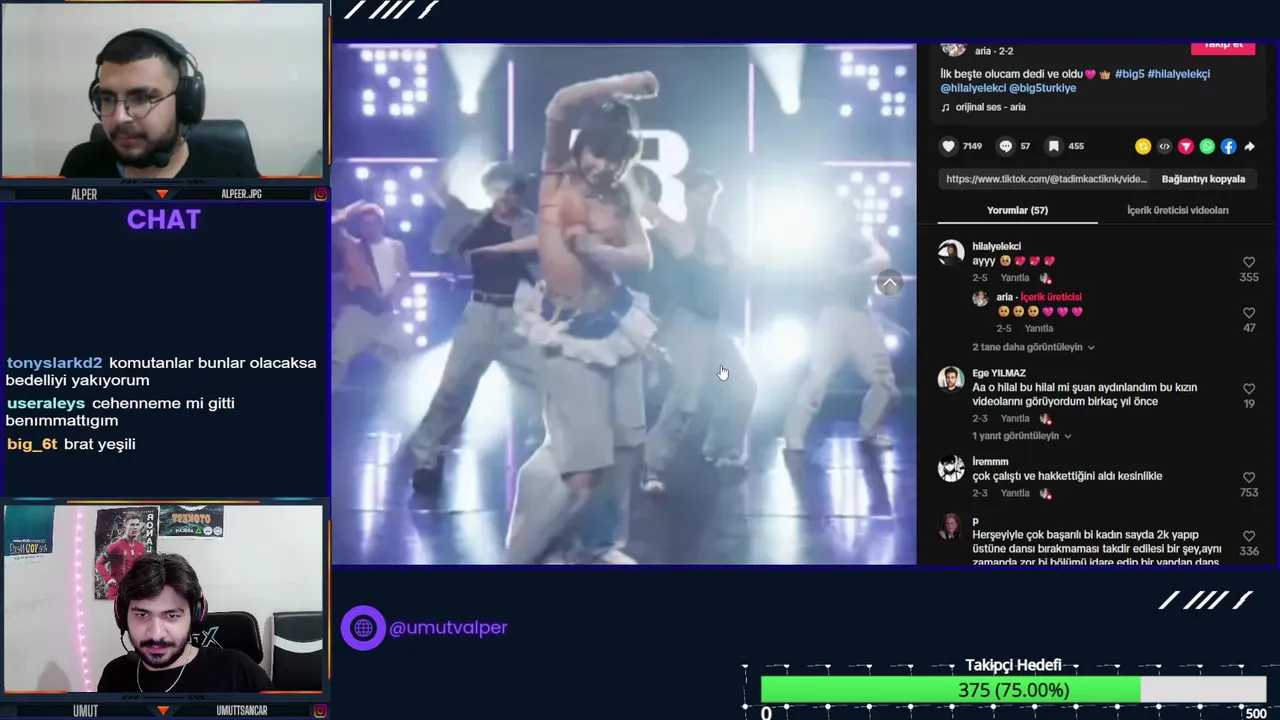This screenshot has width=1280, height=720.
Task: Open hilalyelekci's profile avatar
Action: click(951, 252)
